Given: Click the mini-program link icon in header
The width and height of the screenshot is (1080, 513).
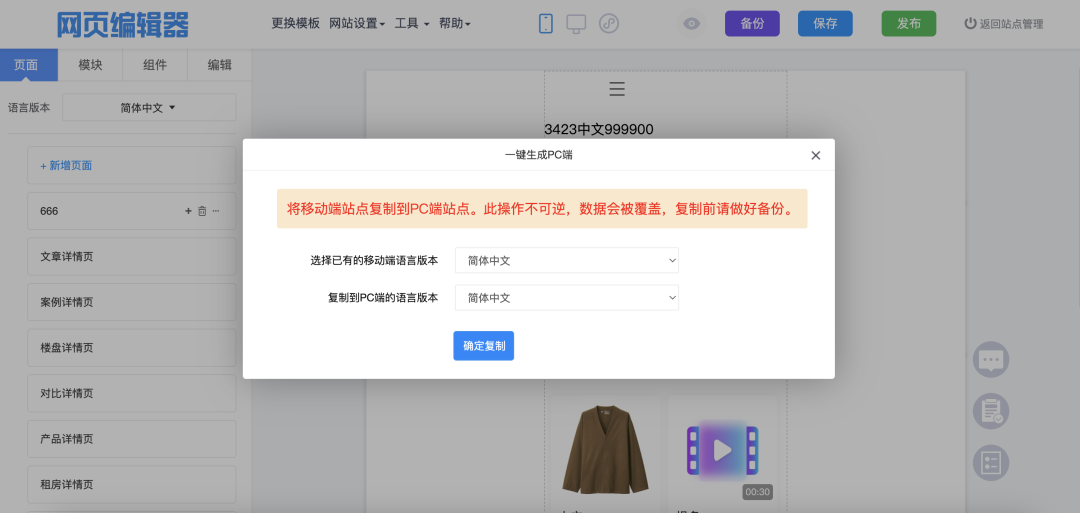Looking at the screenshot, I should (x=609, y=23).
